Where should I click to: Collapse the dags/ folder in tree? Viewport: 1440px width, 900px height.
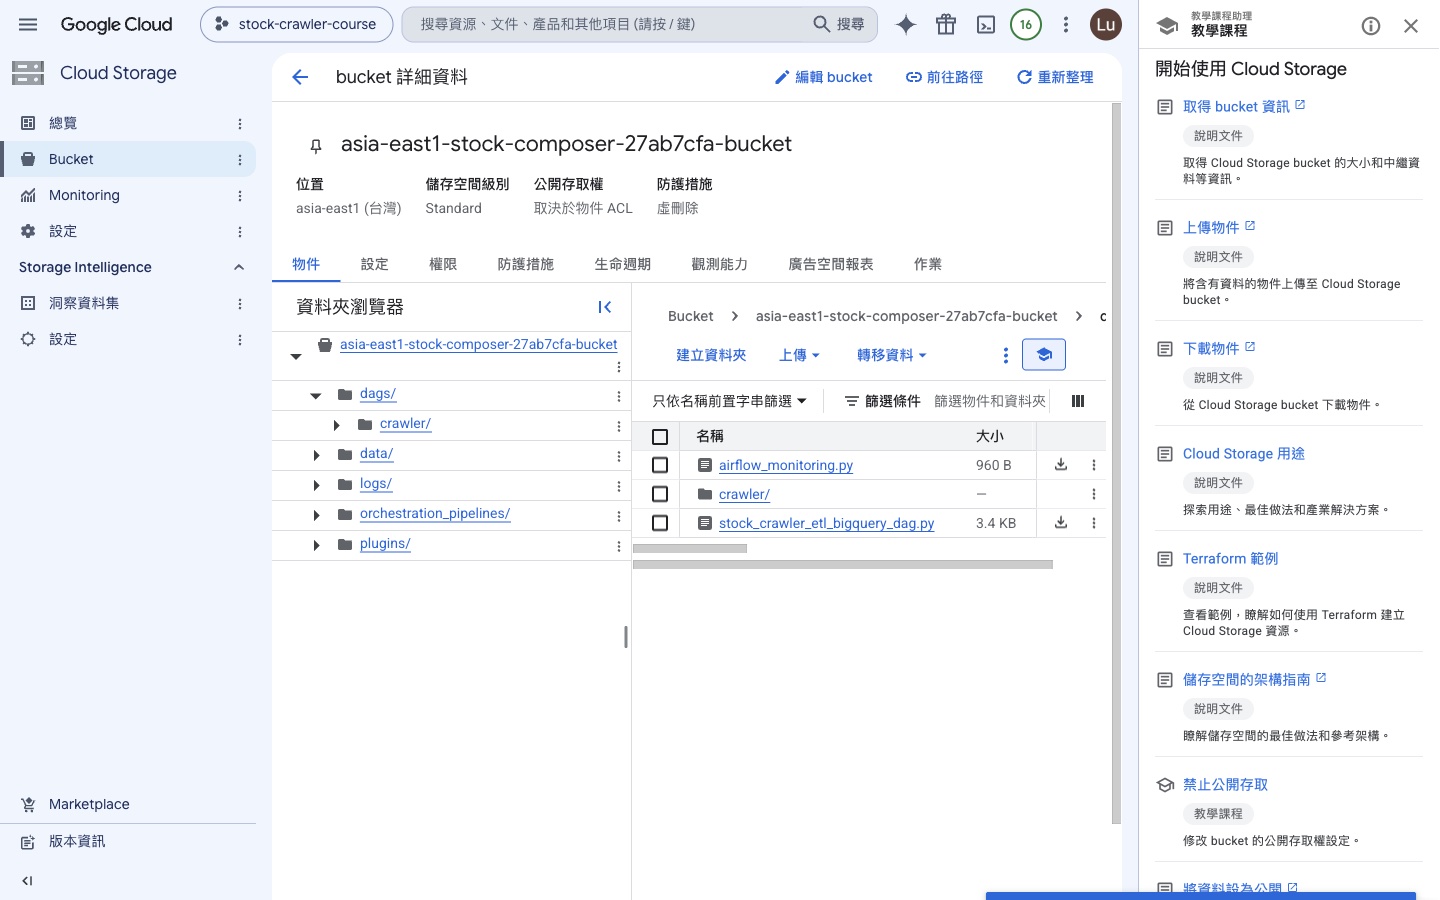click(316, 396)
